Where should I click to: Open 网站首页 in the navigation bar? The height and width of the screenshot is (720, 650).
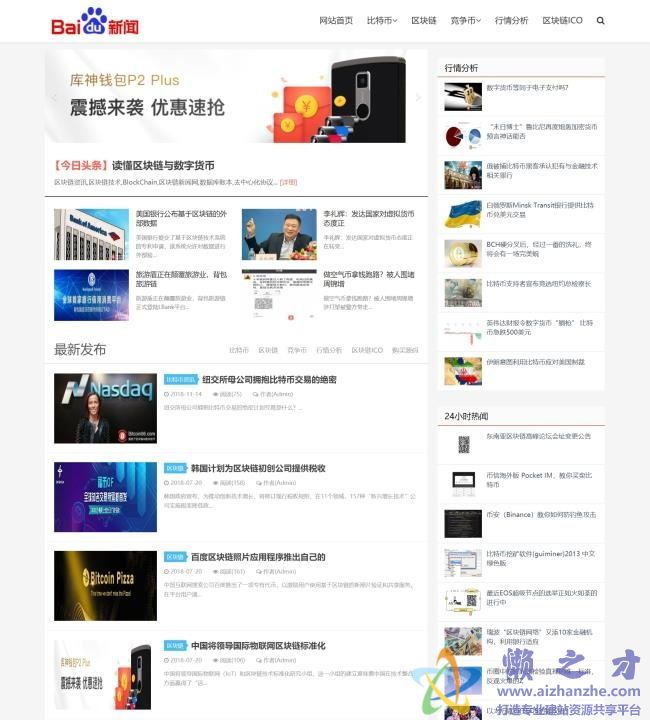[336, 21]
